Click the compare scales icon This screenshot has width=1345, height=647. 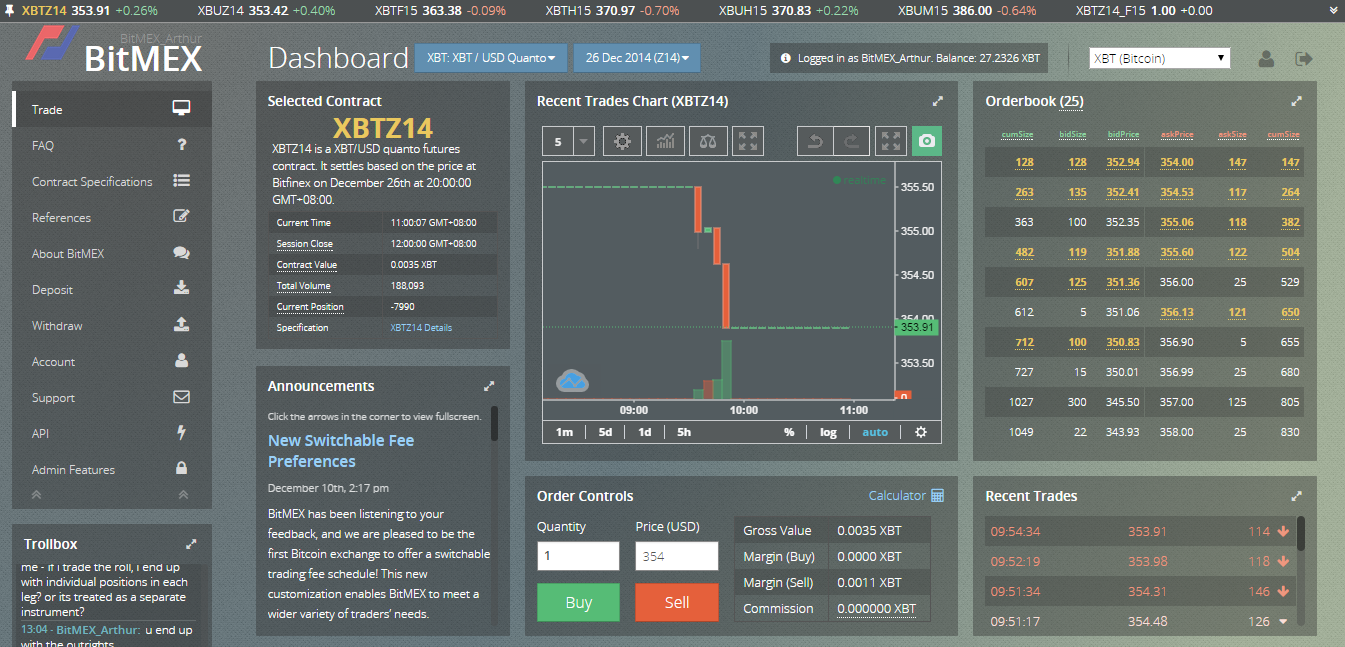[x=708, y=141]
